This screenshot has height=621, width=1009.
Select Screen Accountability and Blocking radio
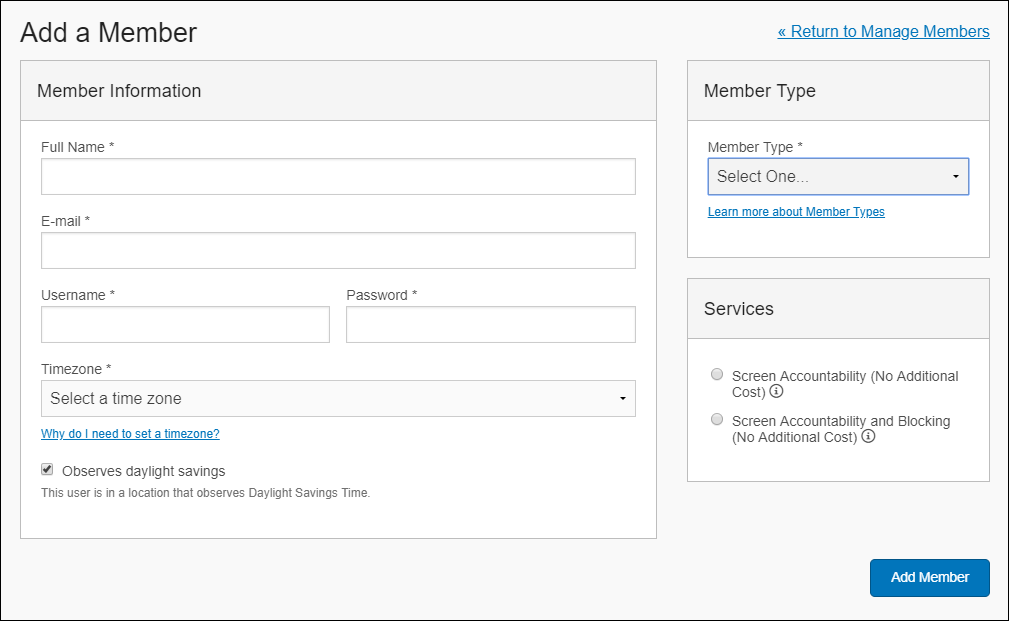(717, 420)
